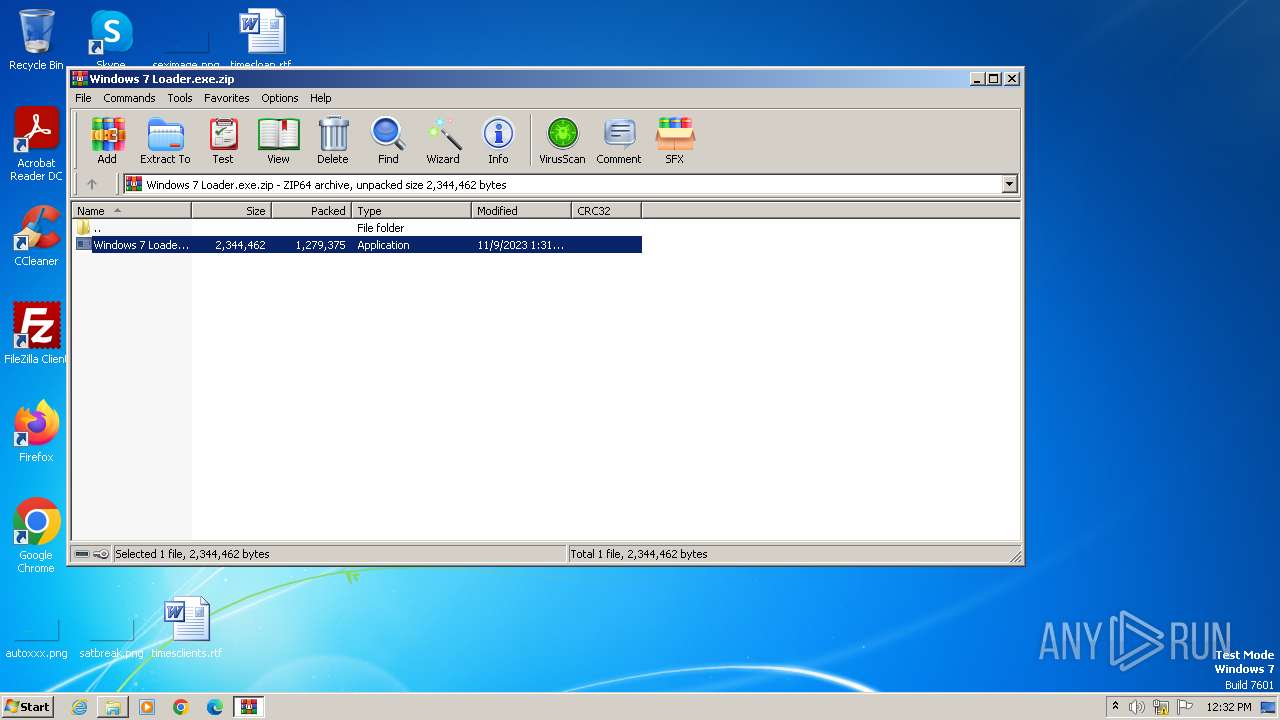The height and width of the screenshot is (720, 1280).
Task: Open Firefox desktop shortcut
Action: click(x=36, y=432)
